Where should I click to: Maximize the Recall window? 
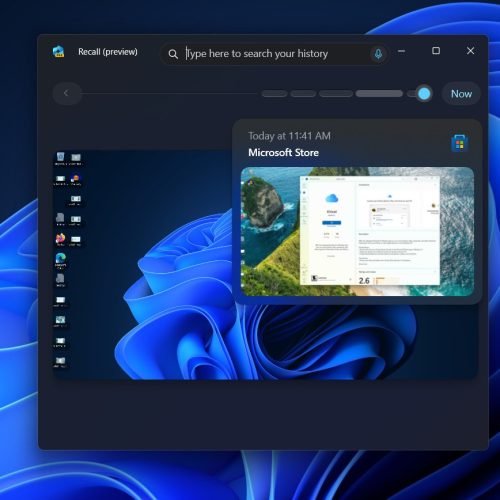tap(436, 51)
